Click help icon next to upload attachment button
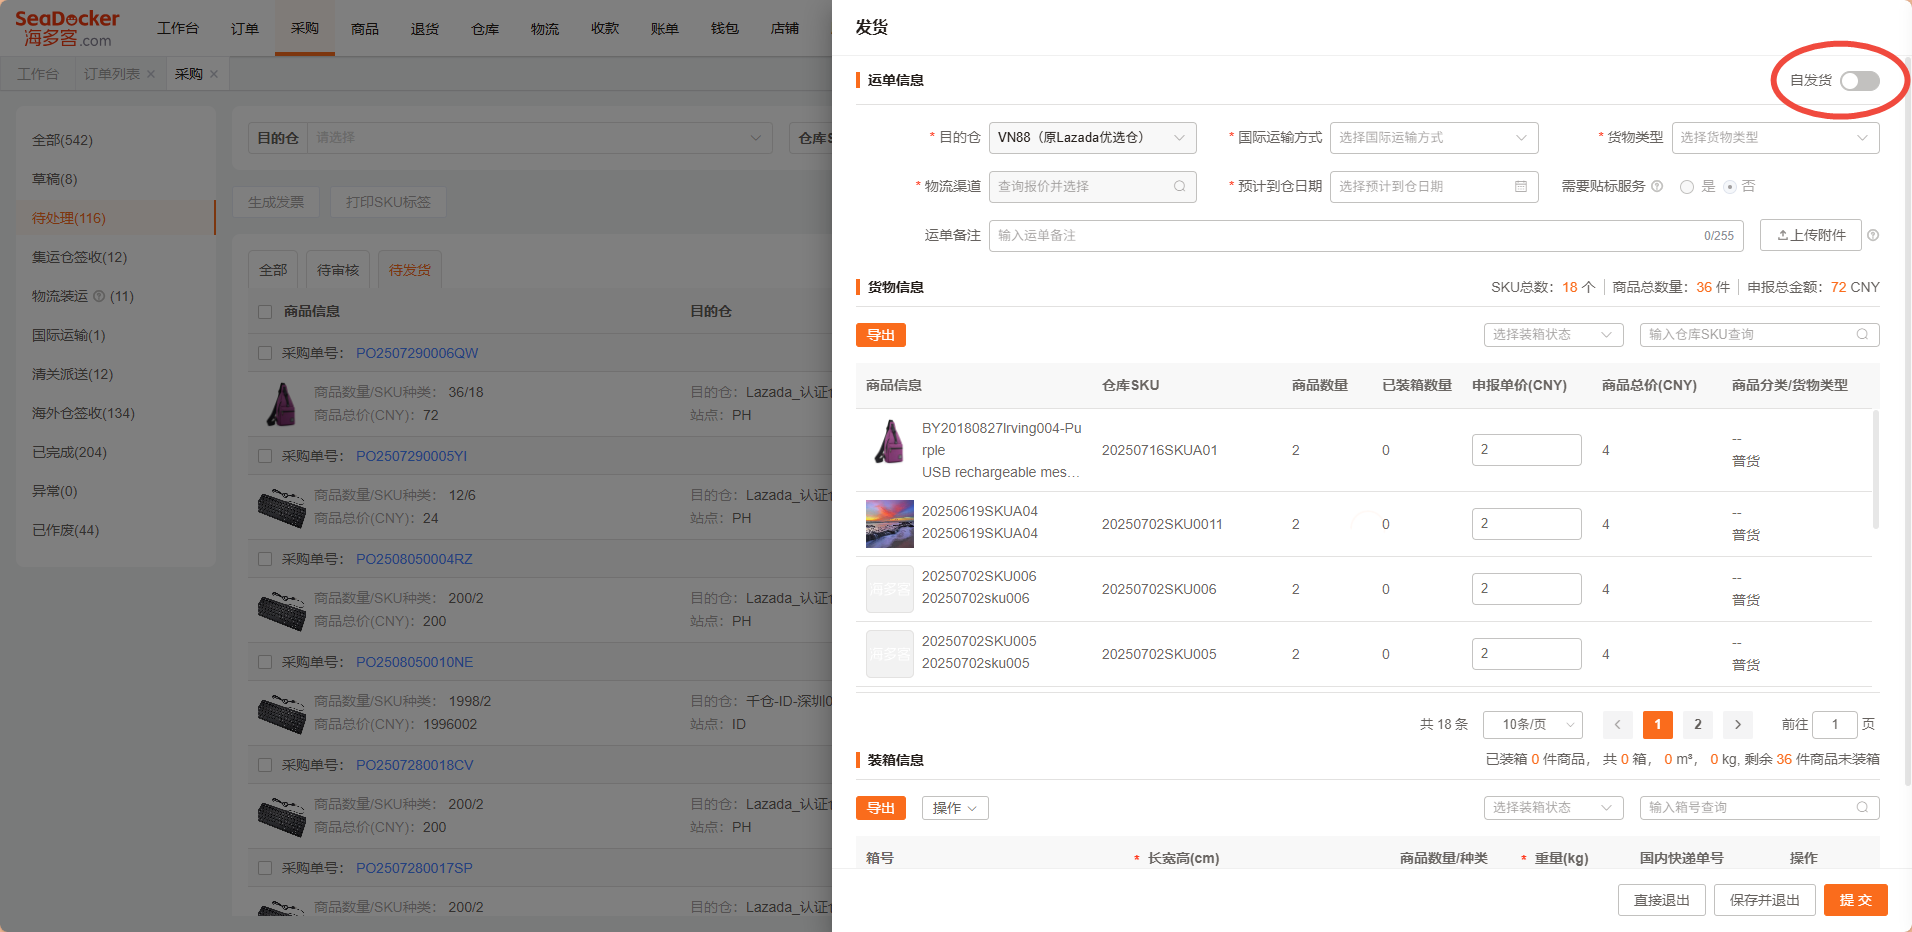This screenshot has width=1912, height=932. (x=1873, y=235)
